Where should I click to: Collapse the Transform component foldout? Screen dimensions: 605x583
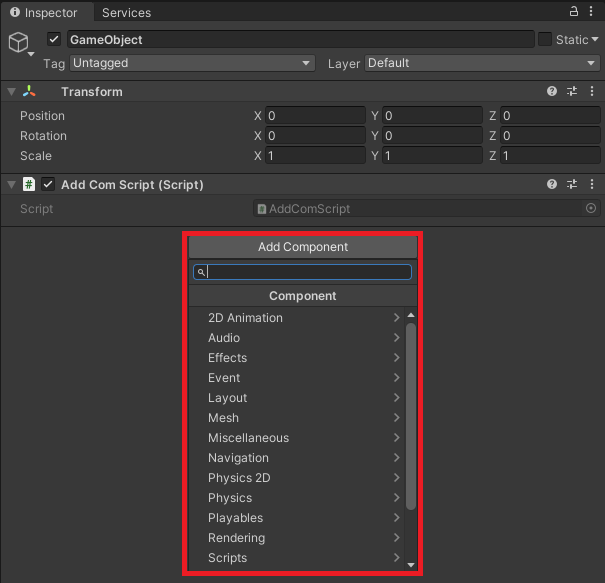[11, 92]
